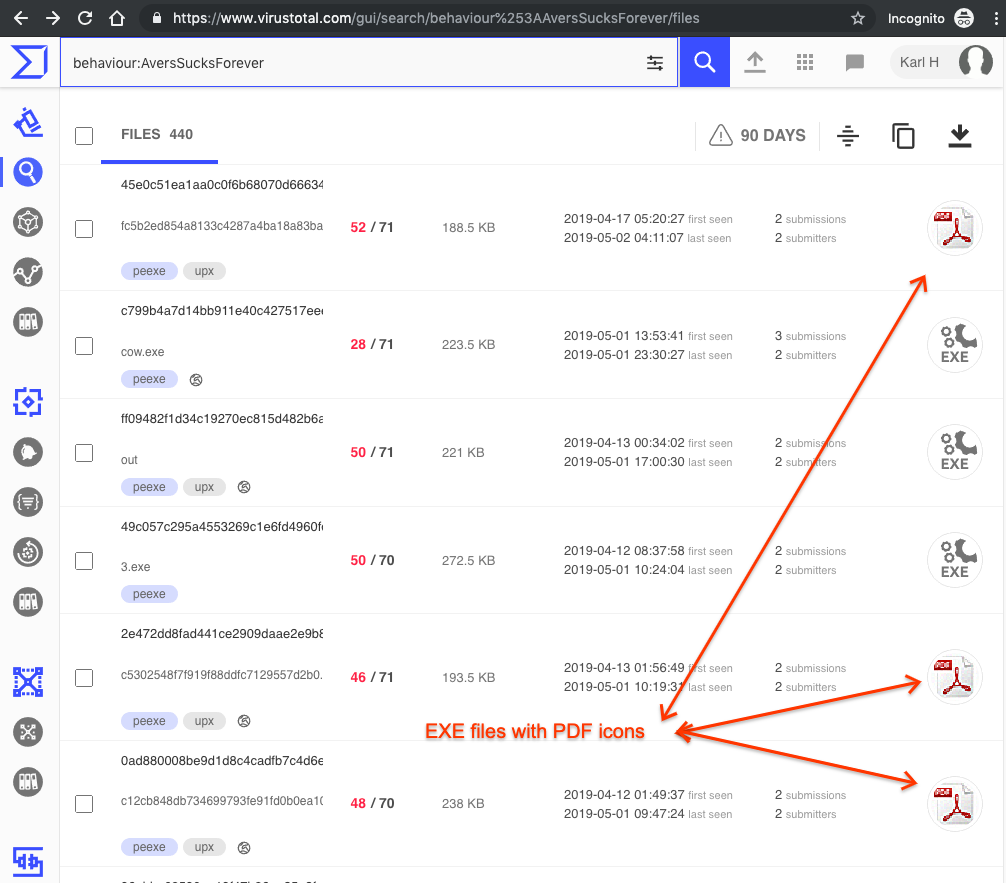Click PDF icon thumbnail of 2e472dd8 row
The width and height of the screenshot is (1006, 886).
955,677
